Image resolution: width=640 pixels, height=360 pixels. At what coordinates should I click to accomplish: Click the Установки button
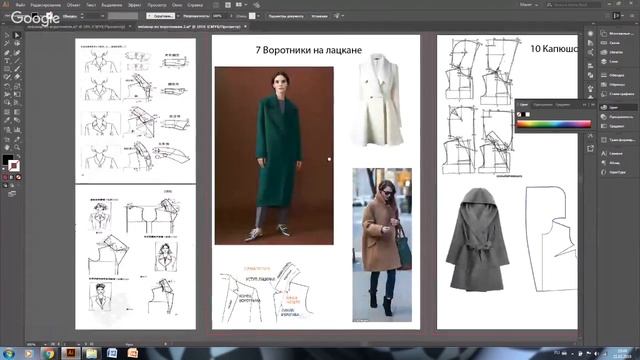(x=319, y=16)
